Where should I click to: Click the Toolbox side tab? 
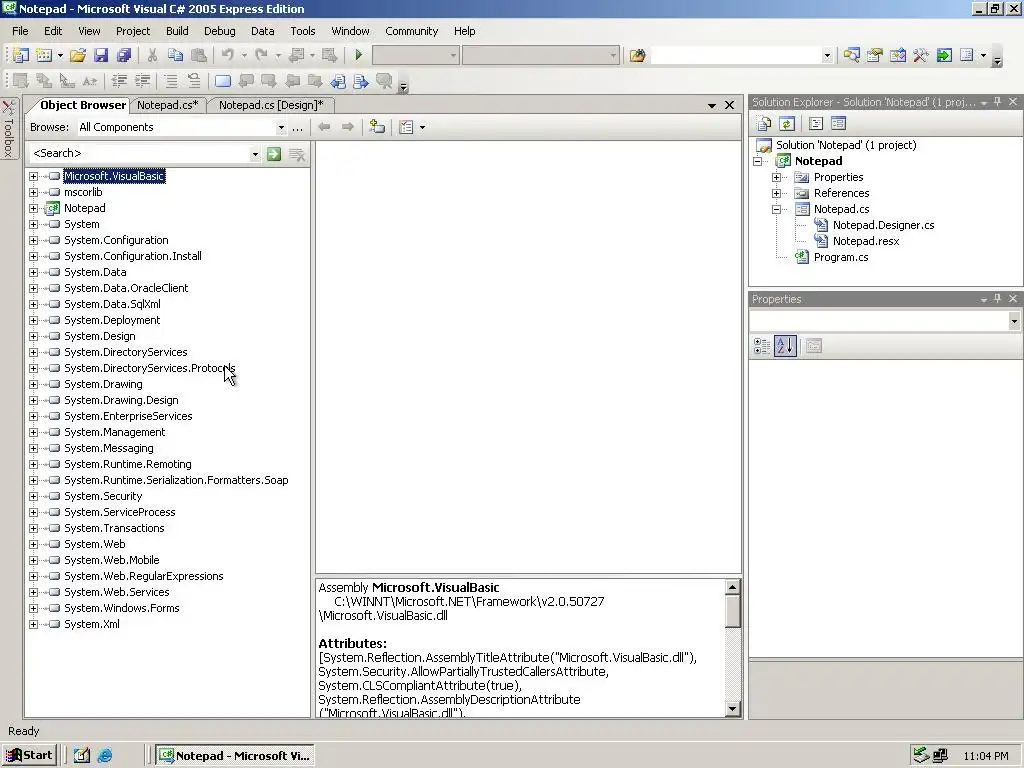8,129
